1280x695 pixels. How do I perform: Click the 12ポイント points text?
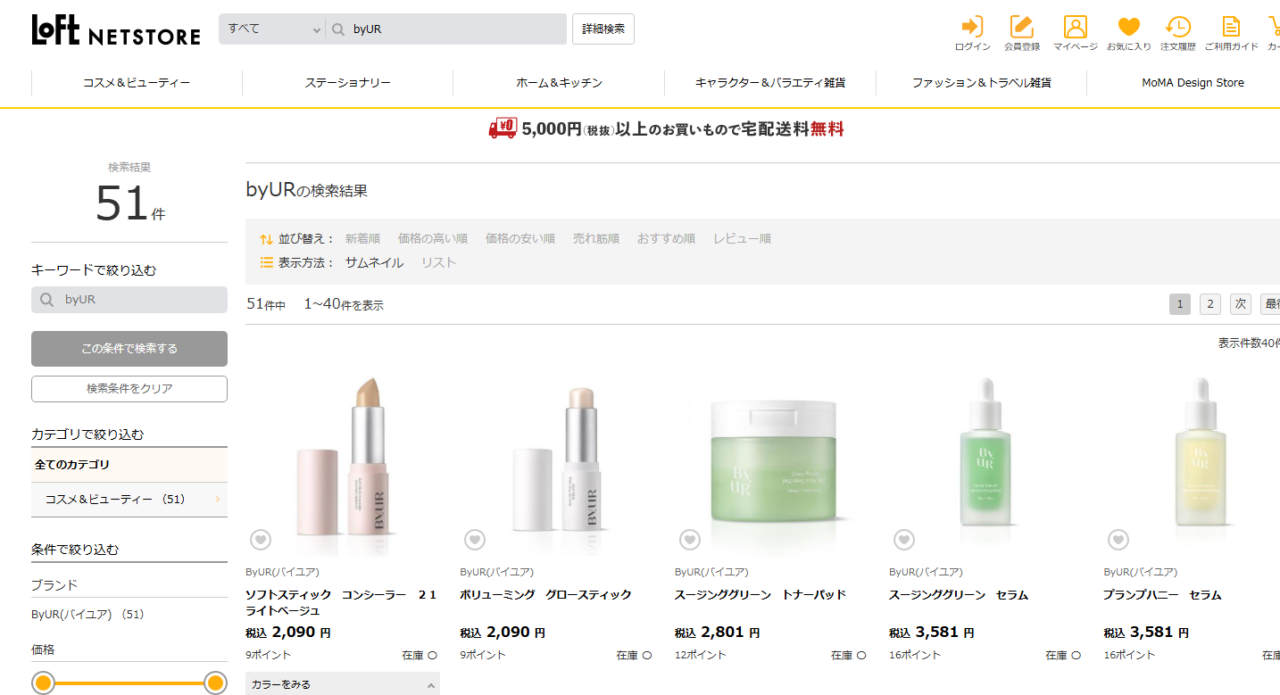pos(699,655)
